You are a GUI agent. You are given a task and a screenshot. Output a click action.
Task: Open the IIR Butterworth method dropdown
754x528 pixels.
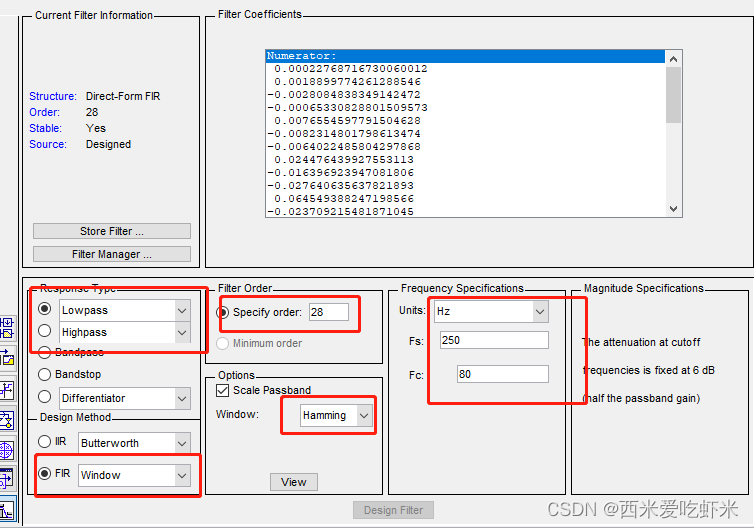click(182, 443)
